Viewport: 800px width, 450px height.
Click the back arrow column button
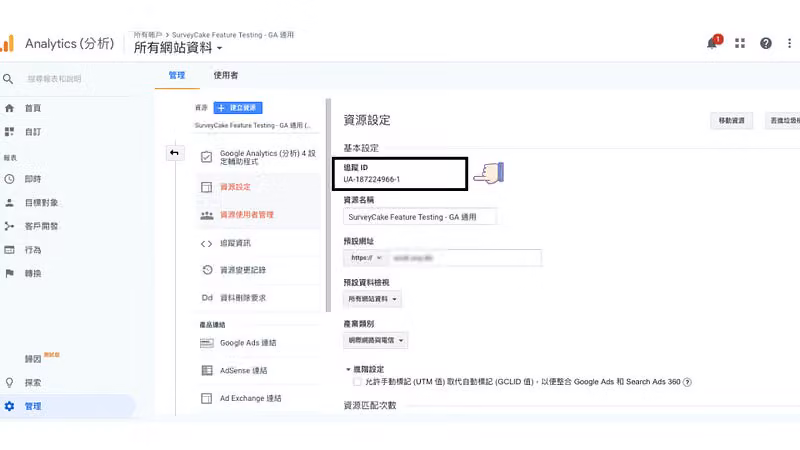point(174,153)
